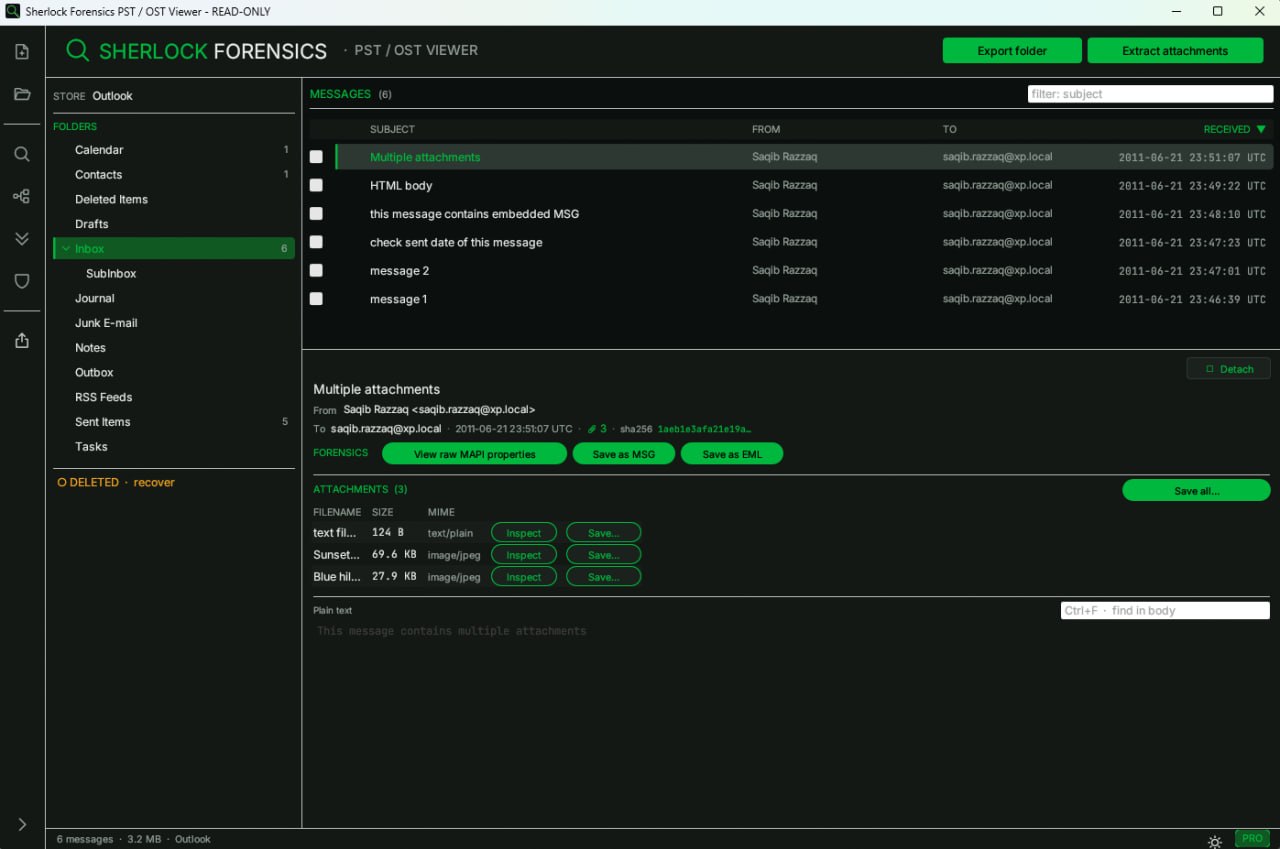Detach the preview pane

pos(1228,369)
